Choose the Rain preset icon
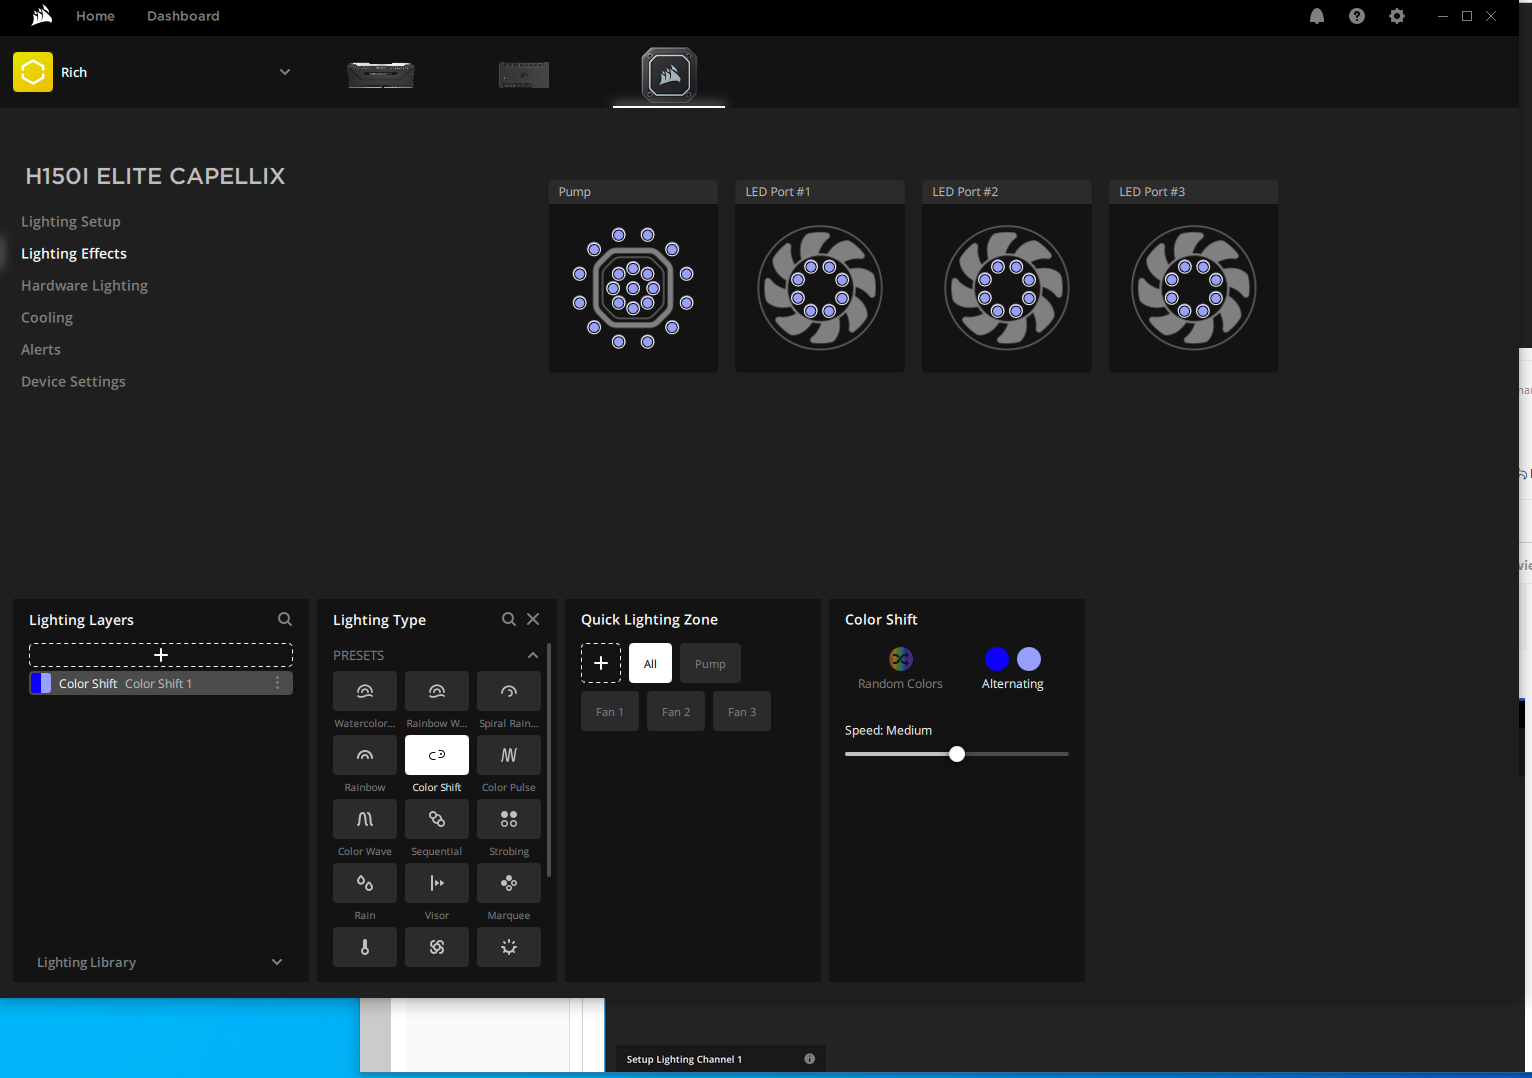This screenshot has height=1078, width=1532. [x=365, y=883]
